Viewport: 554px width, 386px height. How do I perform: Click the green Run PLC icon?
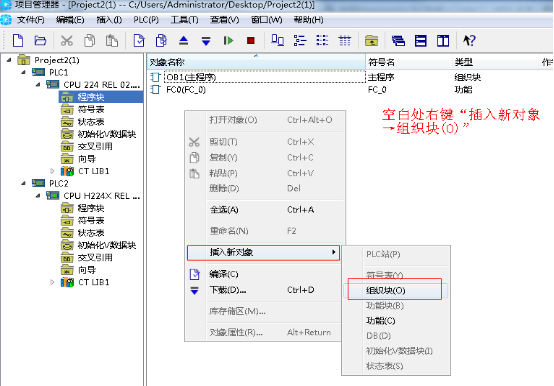click(x=229, y=41)
